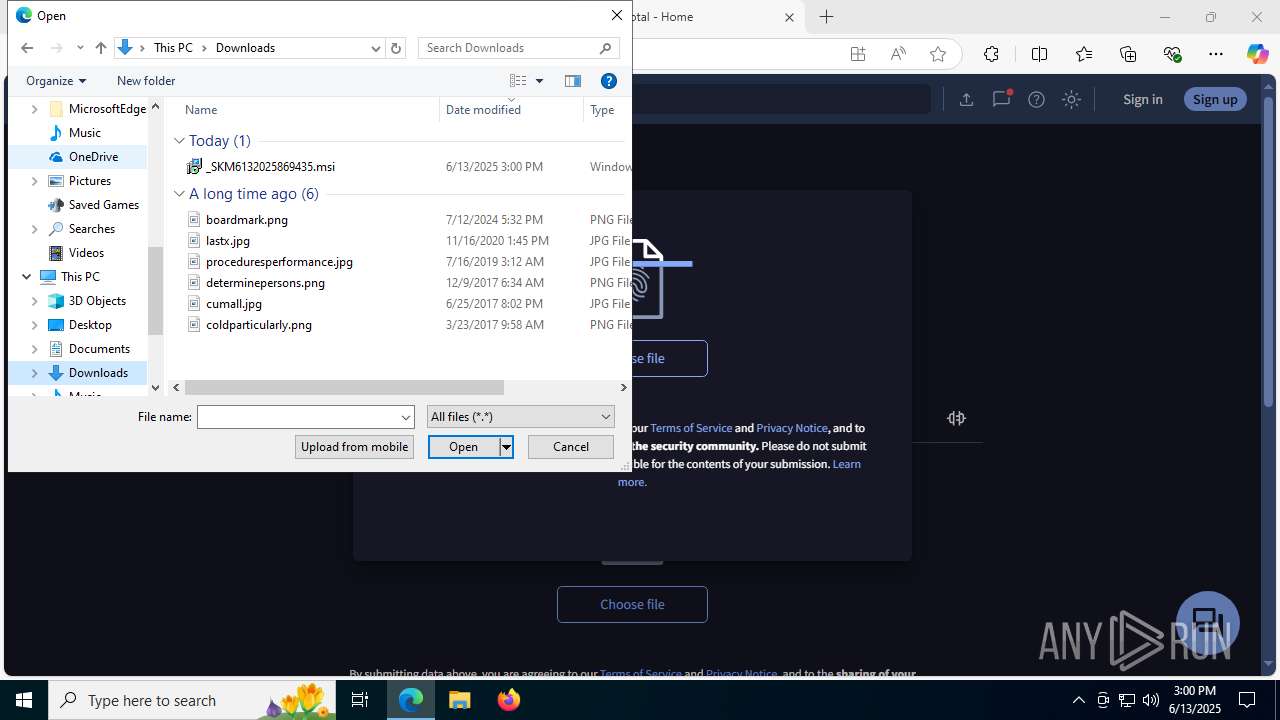Refresh the Downloads folder listing
Image resolution: width=1280 pixels, height=720 pixels.
click(x=396, y=48)
